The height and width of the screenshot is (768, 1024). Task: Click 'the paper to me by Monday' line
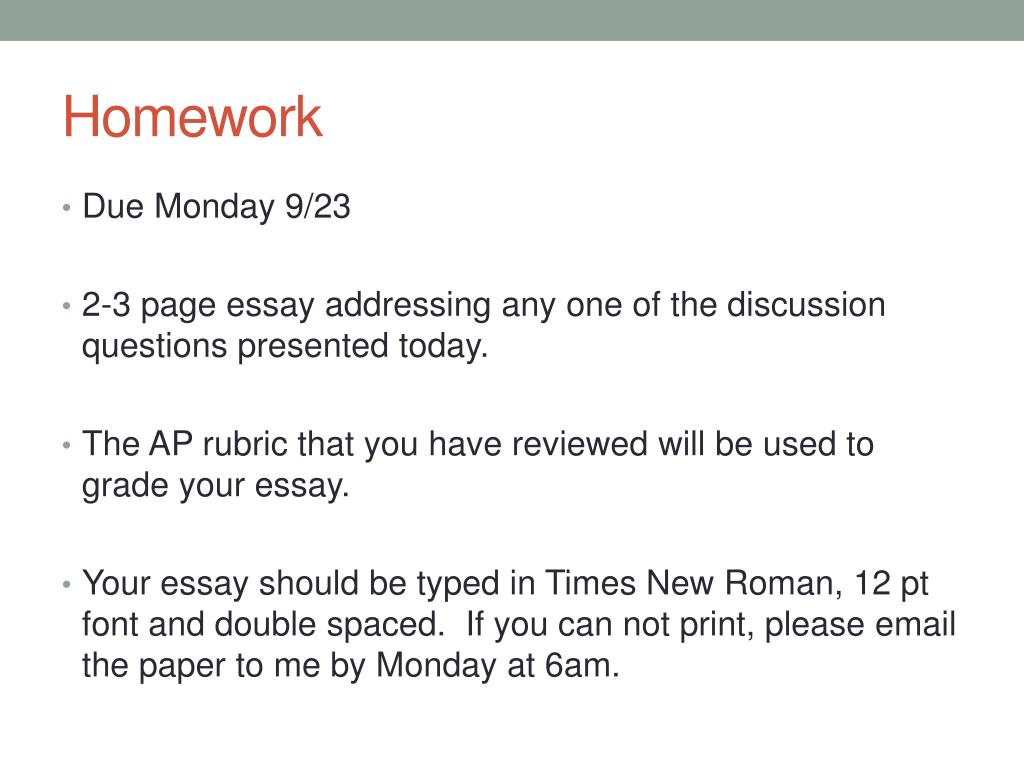tap(289, 666)
